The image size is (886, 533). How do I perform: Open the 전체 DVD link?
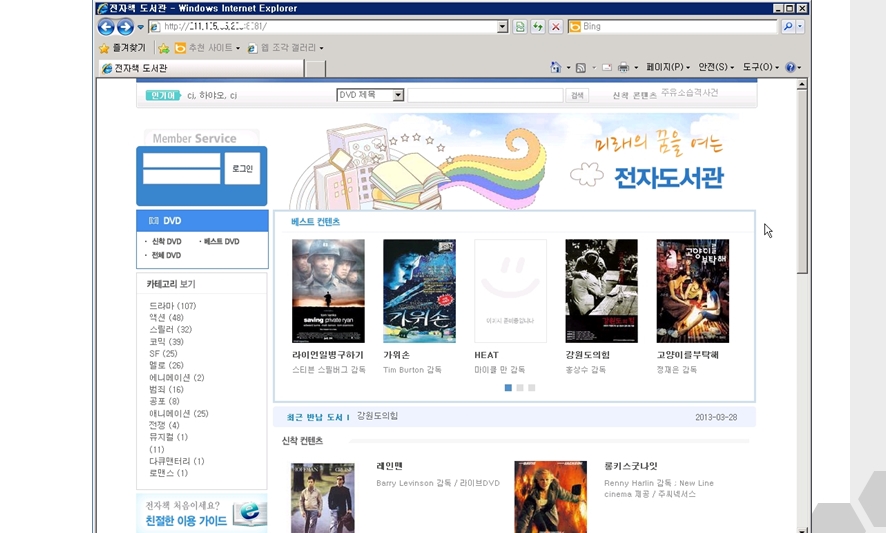pyautogui.click(x=166, y=255)
